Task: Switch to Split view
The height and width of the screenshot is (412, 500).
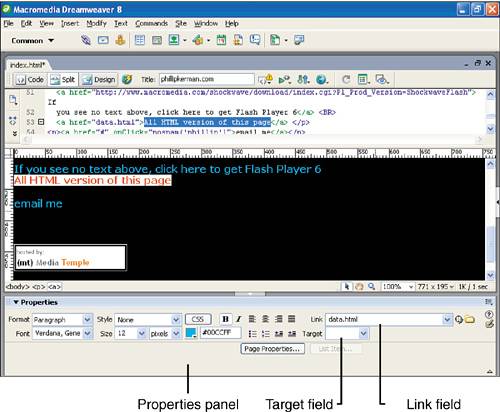Action: pyautogui.click(x=63, y=79)
